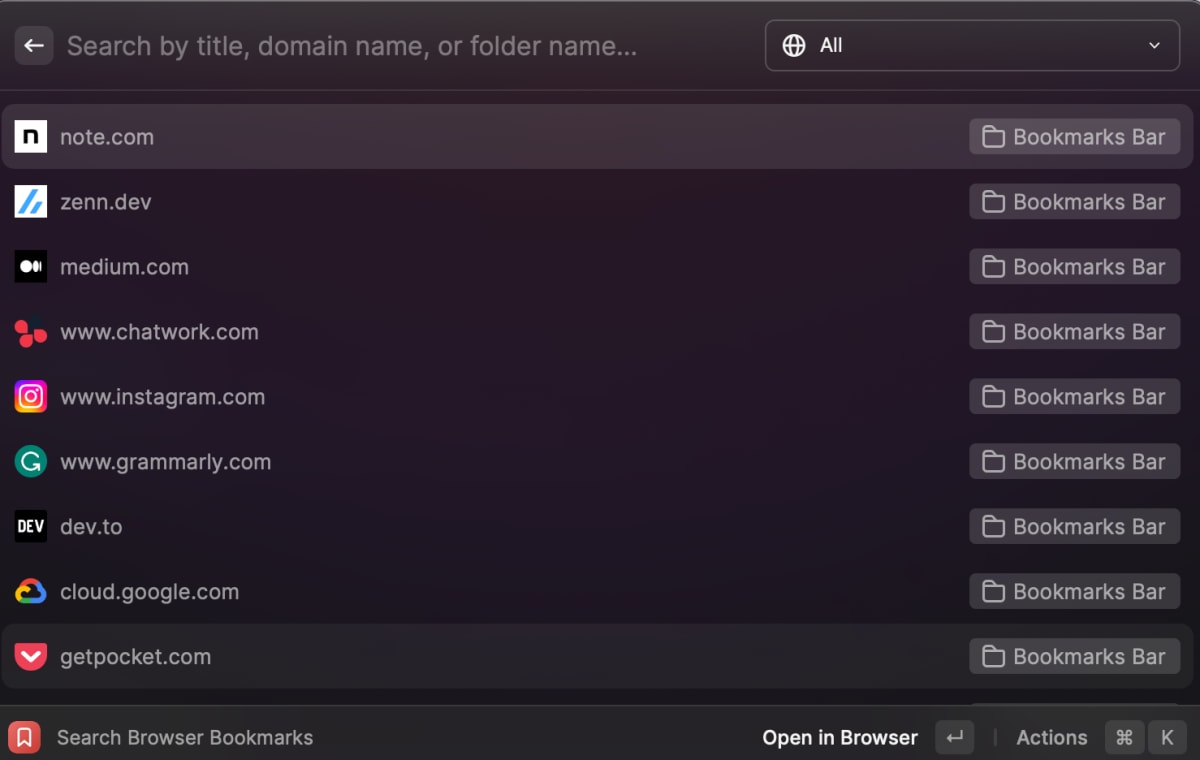The image size is (1200, 760).
Task: Click Bookmarks Bar tag for zenn.dev
Action: tap(1075, 202)
